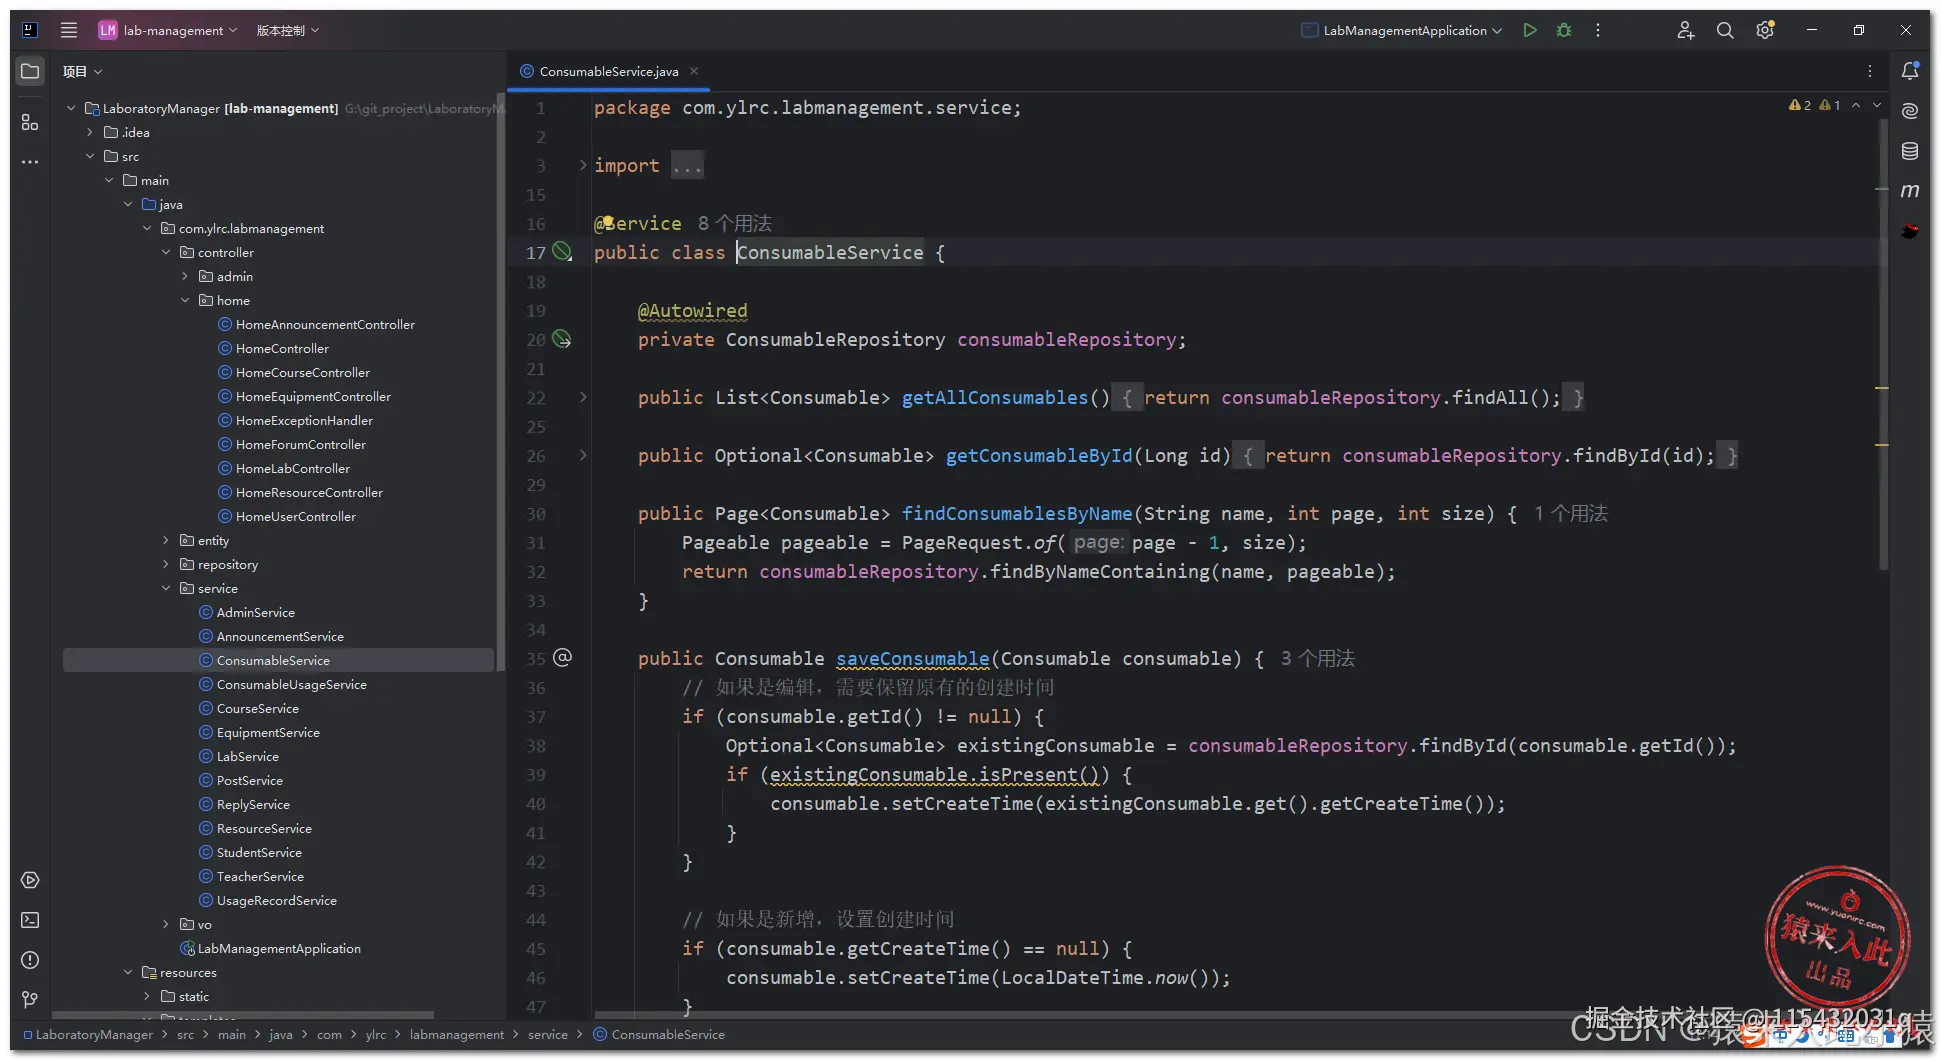Open the Services tool window
The height and width of the screenshot is (1061, 1941).
(30, 880)
